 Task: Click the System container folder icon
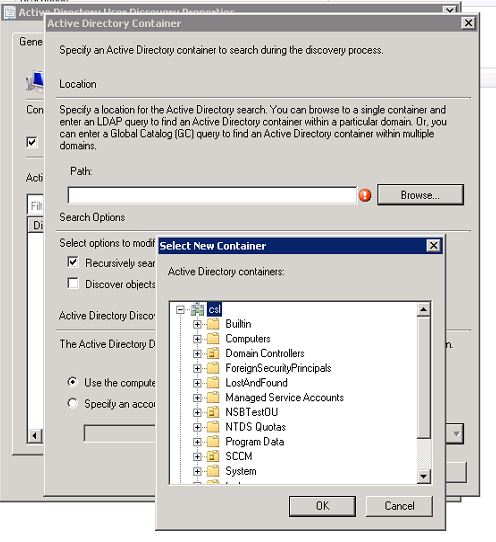pyautogui.click(x=213, y=471)
